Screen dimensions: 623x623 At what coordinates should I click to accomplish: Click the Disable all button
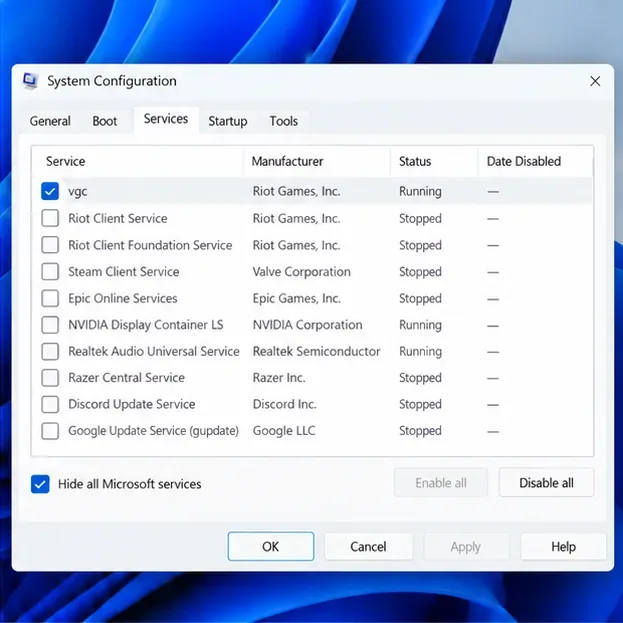coord(546,483)
